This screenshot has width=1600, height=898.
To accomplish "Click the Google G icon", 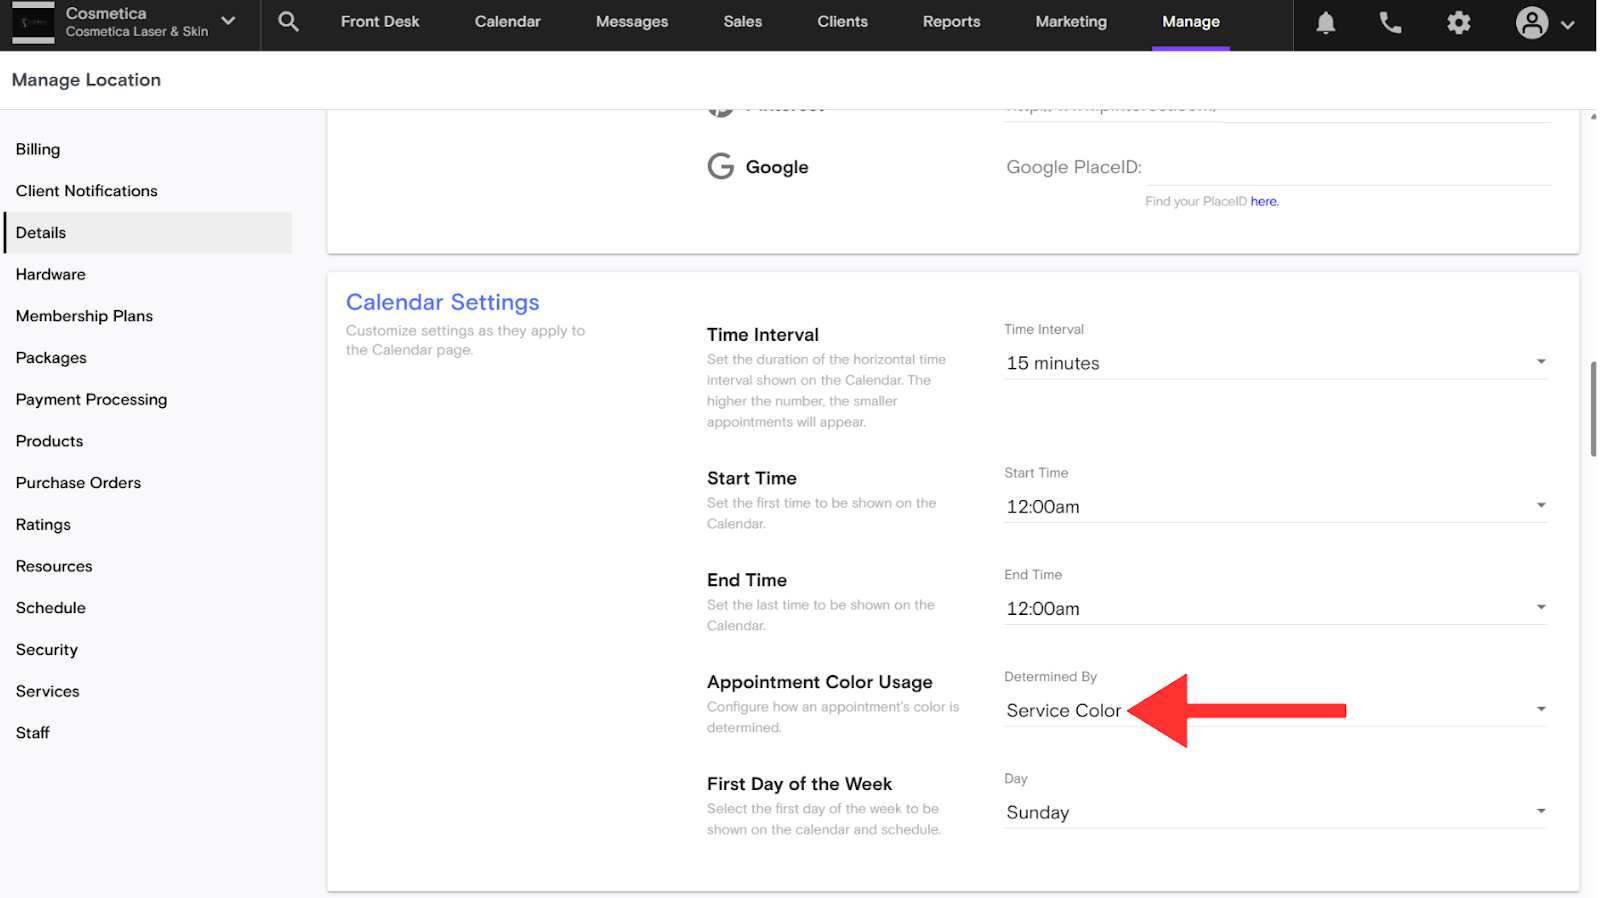I will [720, 166].
